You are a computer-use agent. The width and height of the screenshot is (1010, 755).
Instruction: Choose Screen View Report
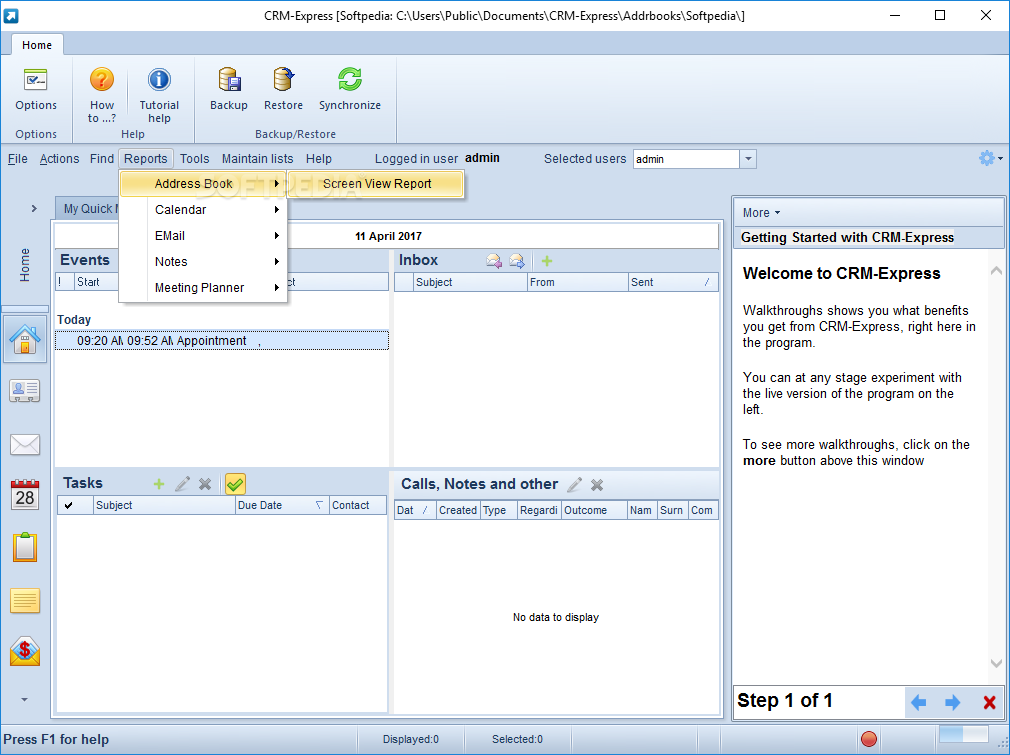pos(376,184)
